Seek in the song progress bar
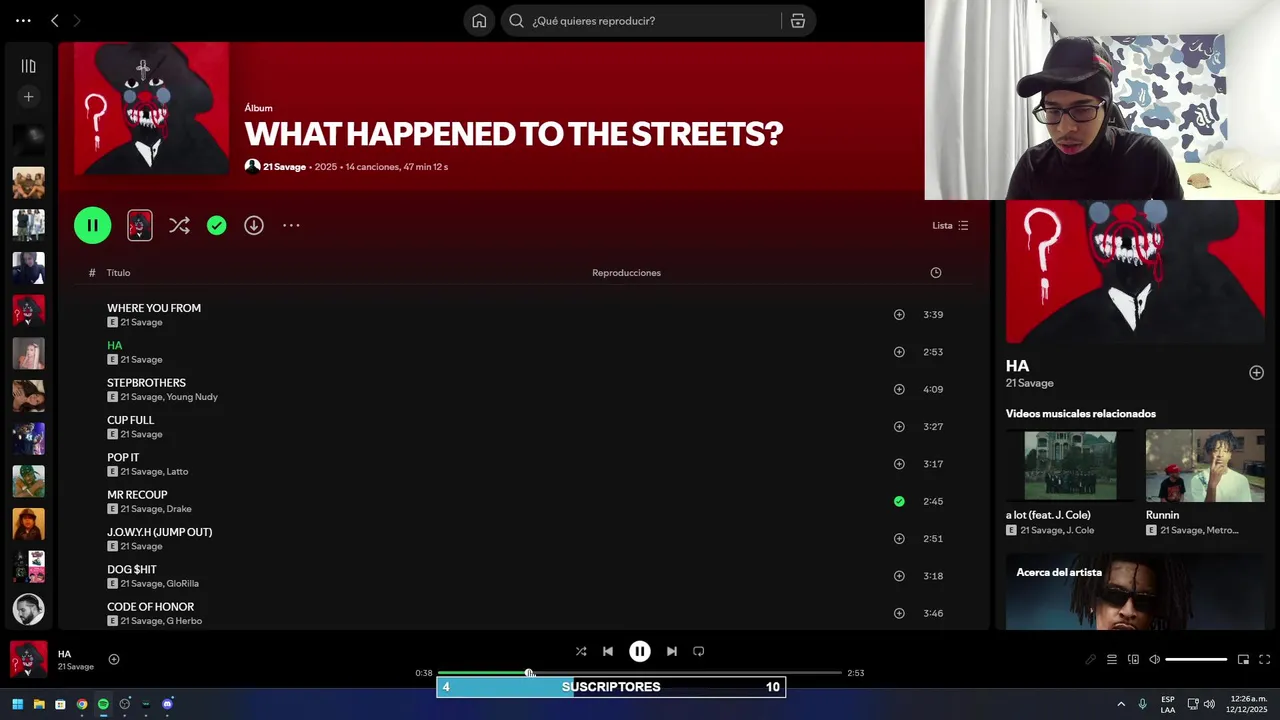The height and width of the screenshot is (720, 1280). coord(640,673)
